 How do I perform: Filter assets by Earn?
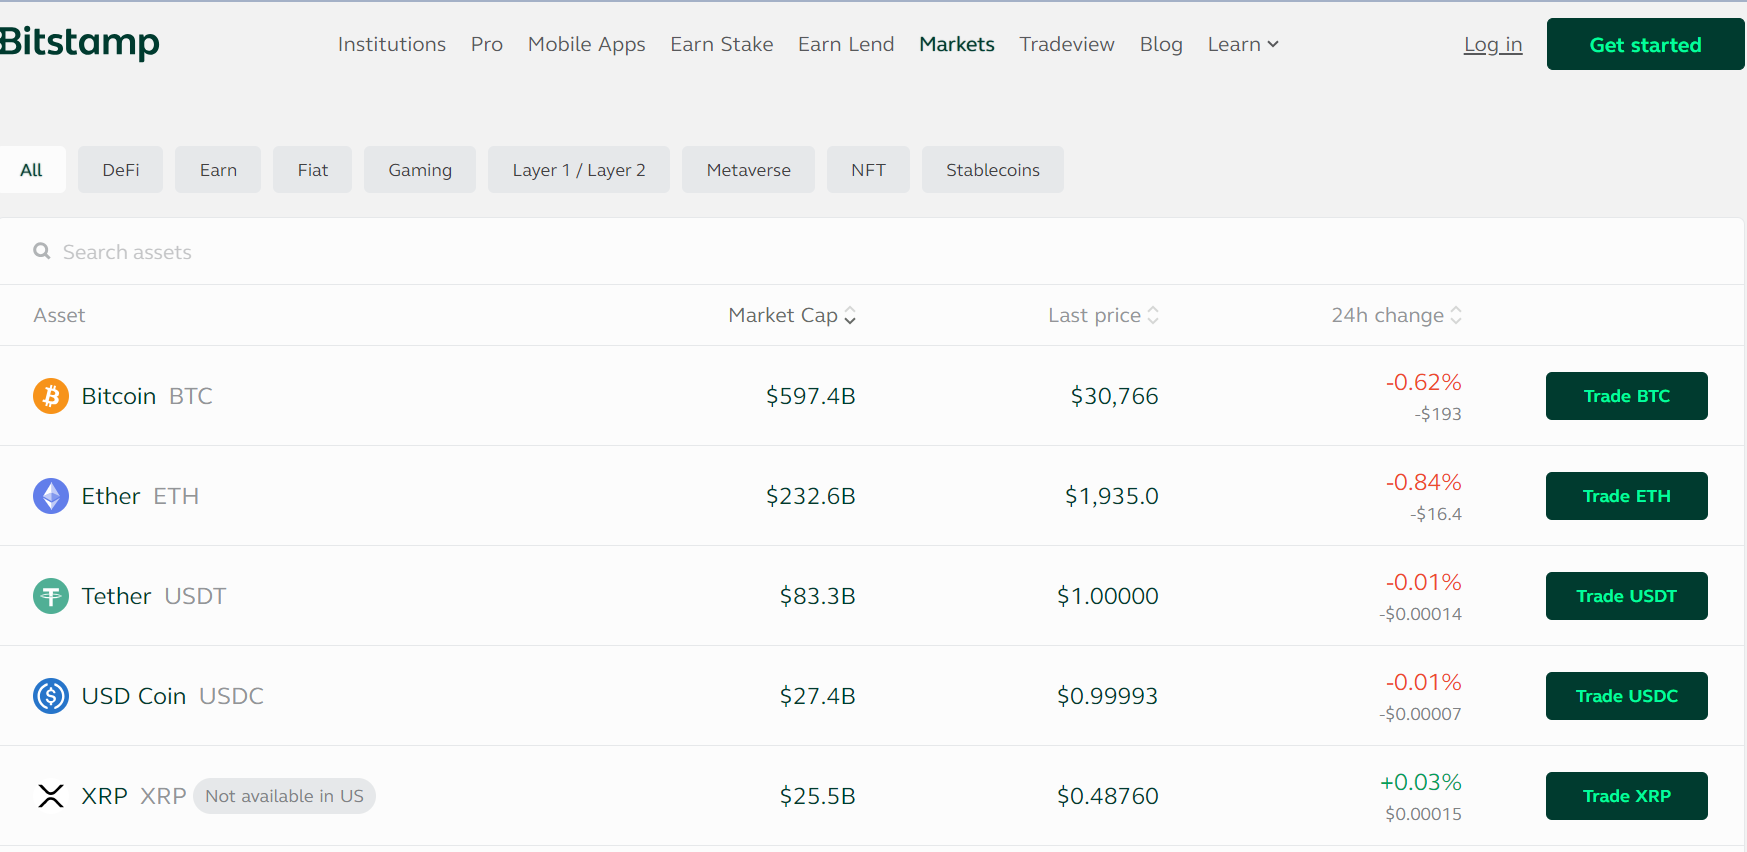(218, 170)
